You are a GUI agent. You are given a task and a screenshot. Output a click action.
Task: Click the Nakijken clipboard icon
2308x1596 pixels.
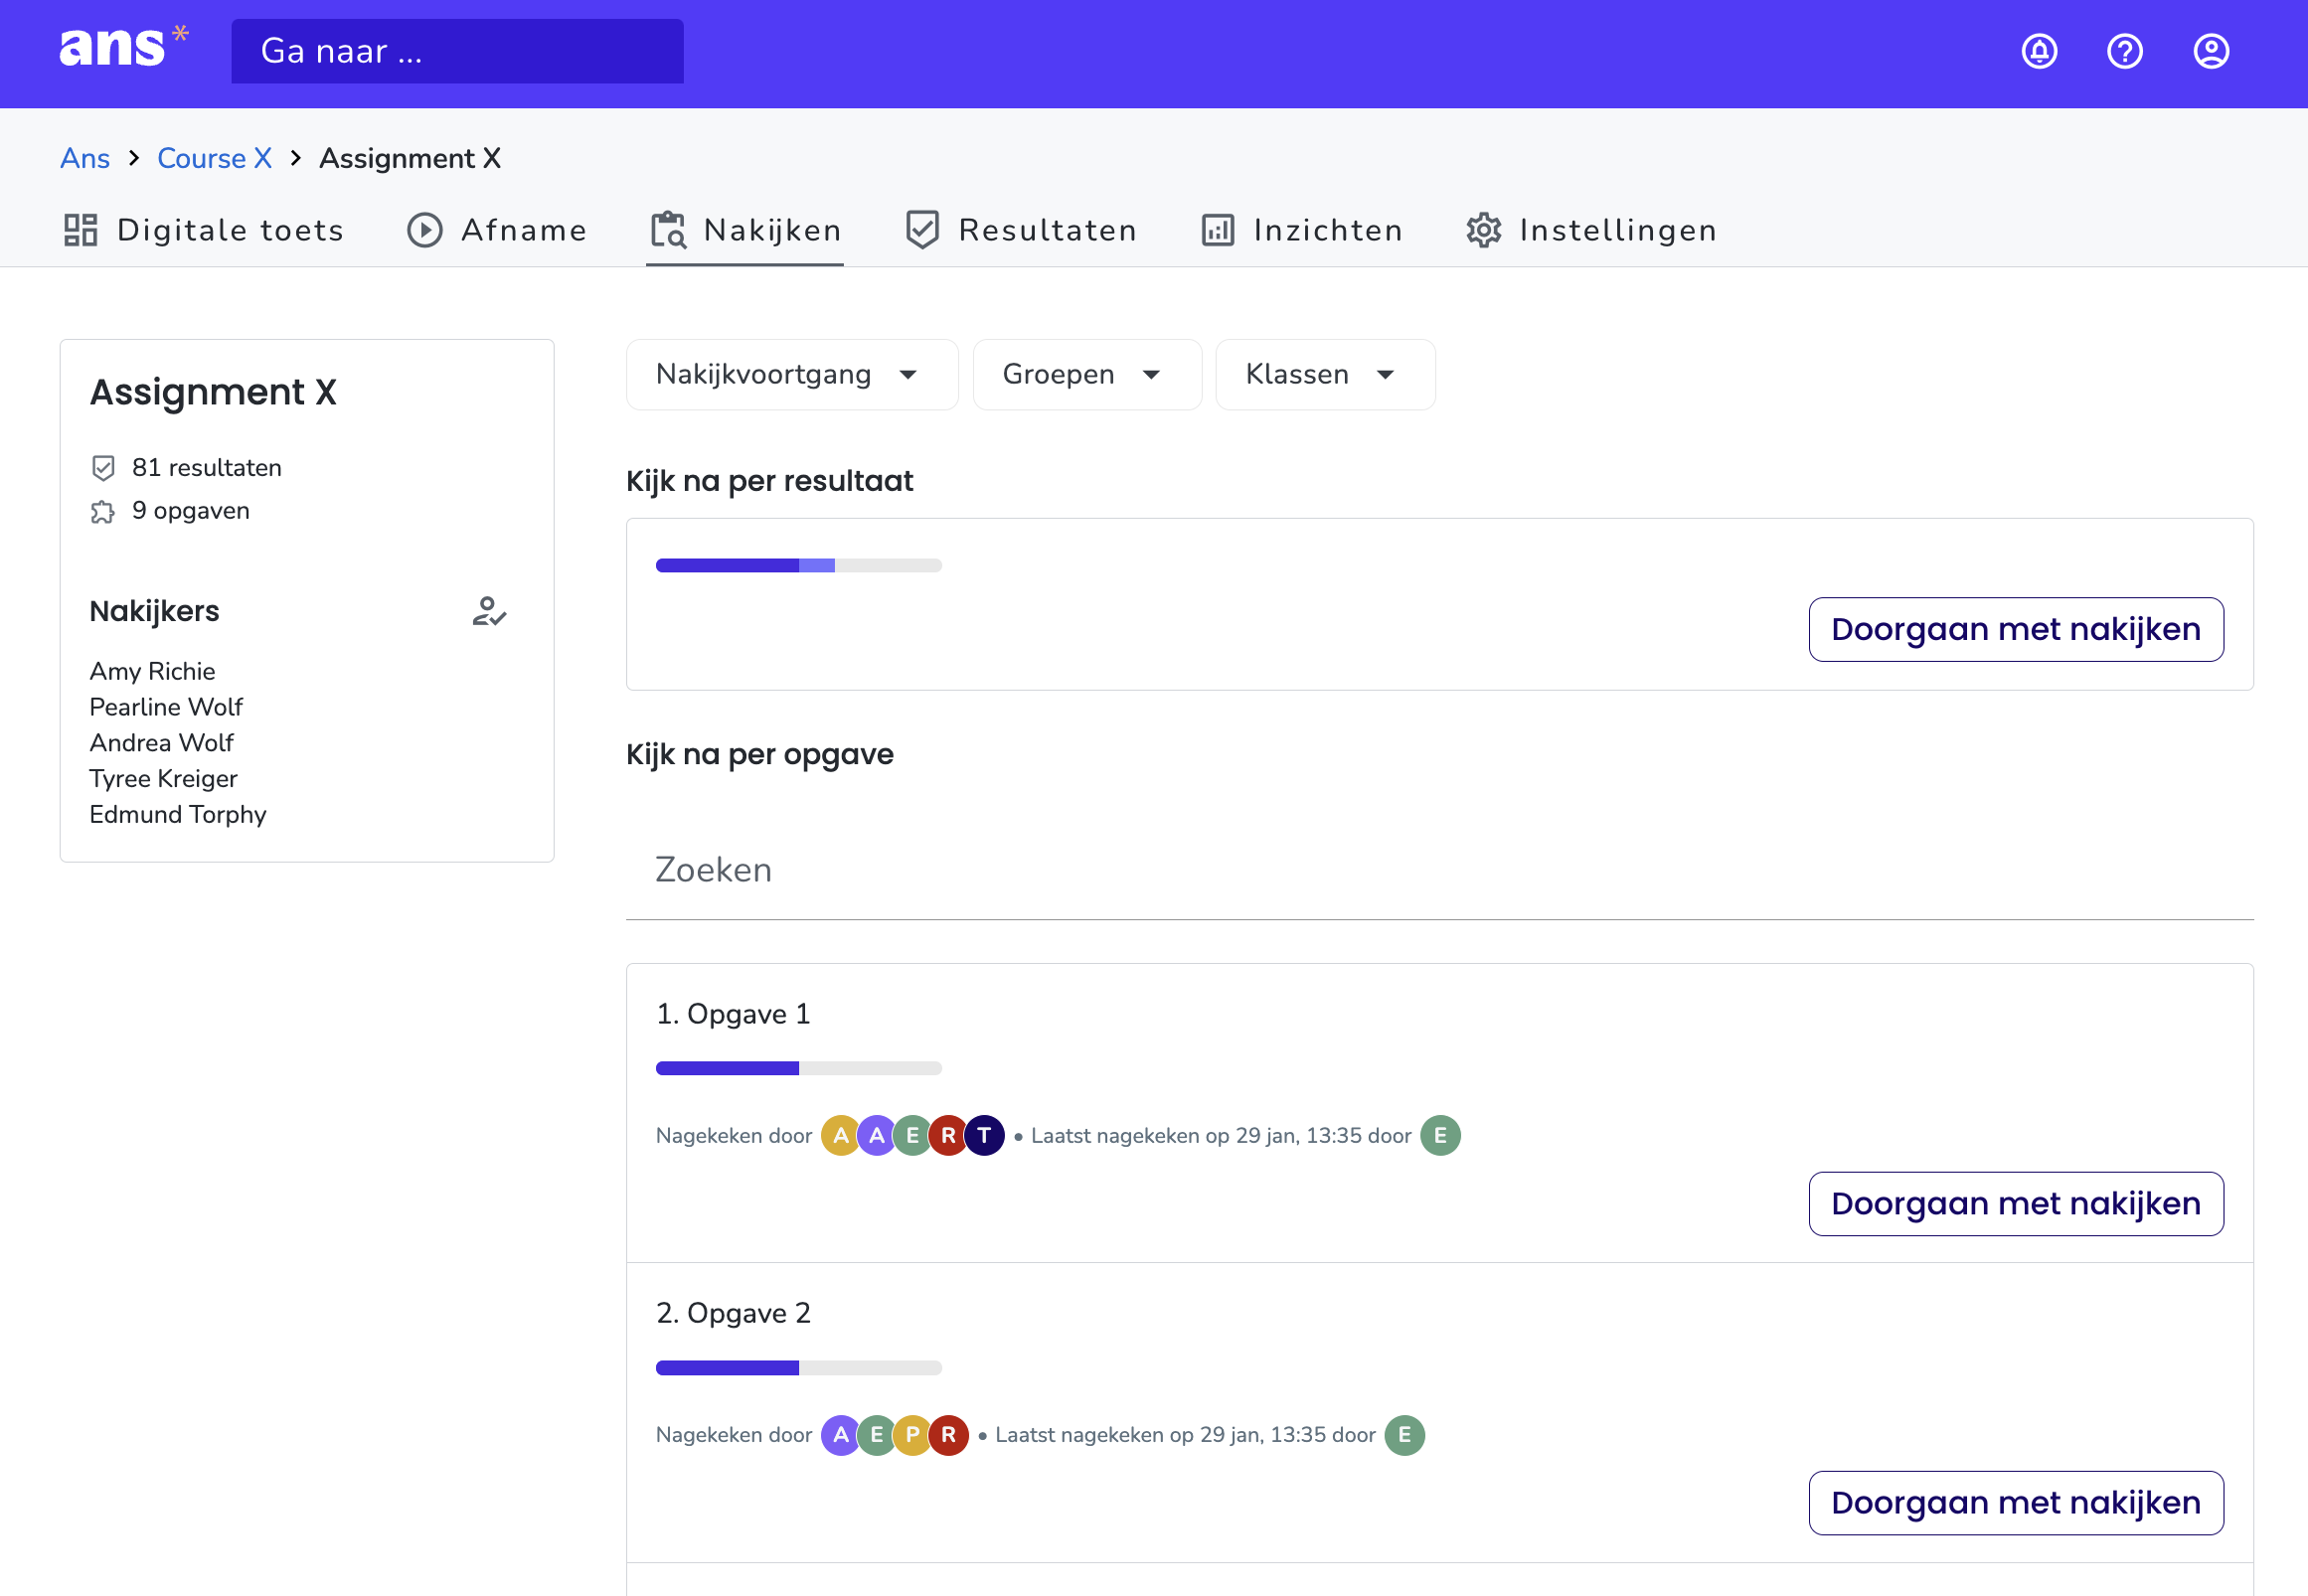668,230
